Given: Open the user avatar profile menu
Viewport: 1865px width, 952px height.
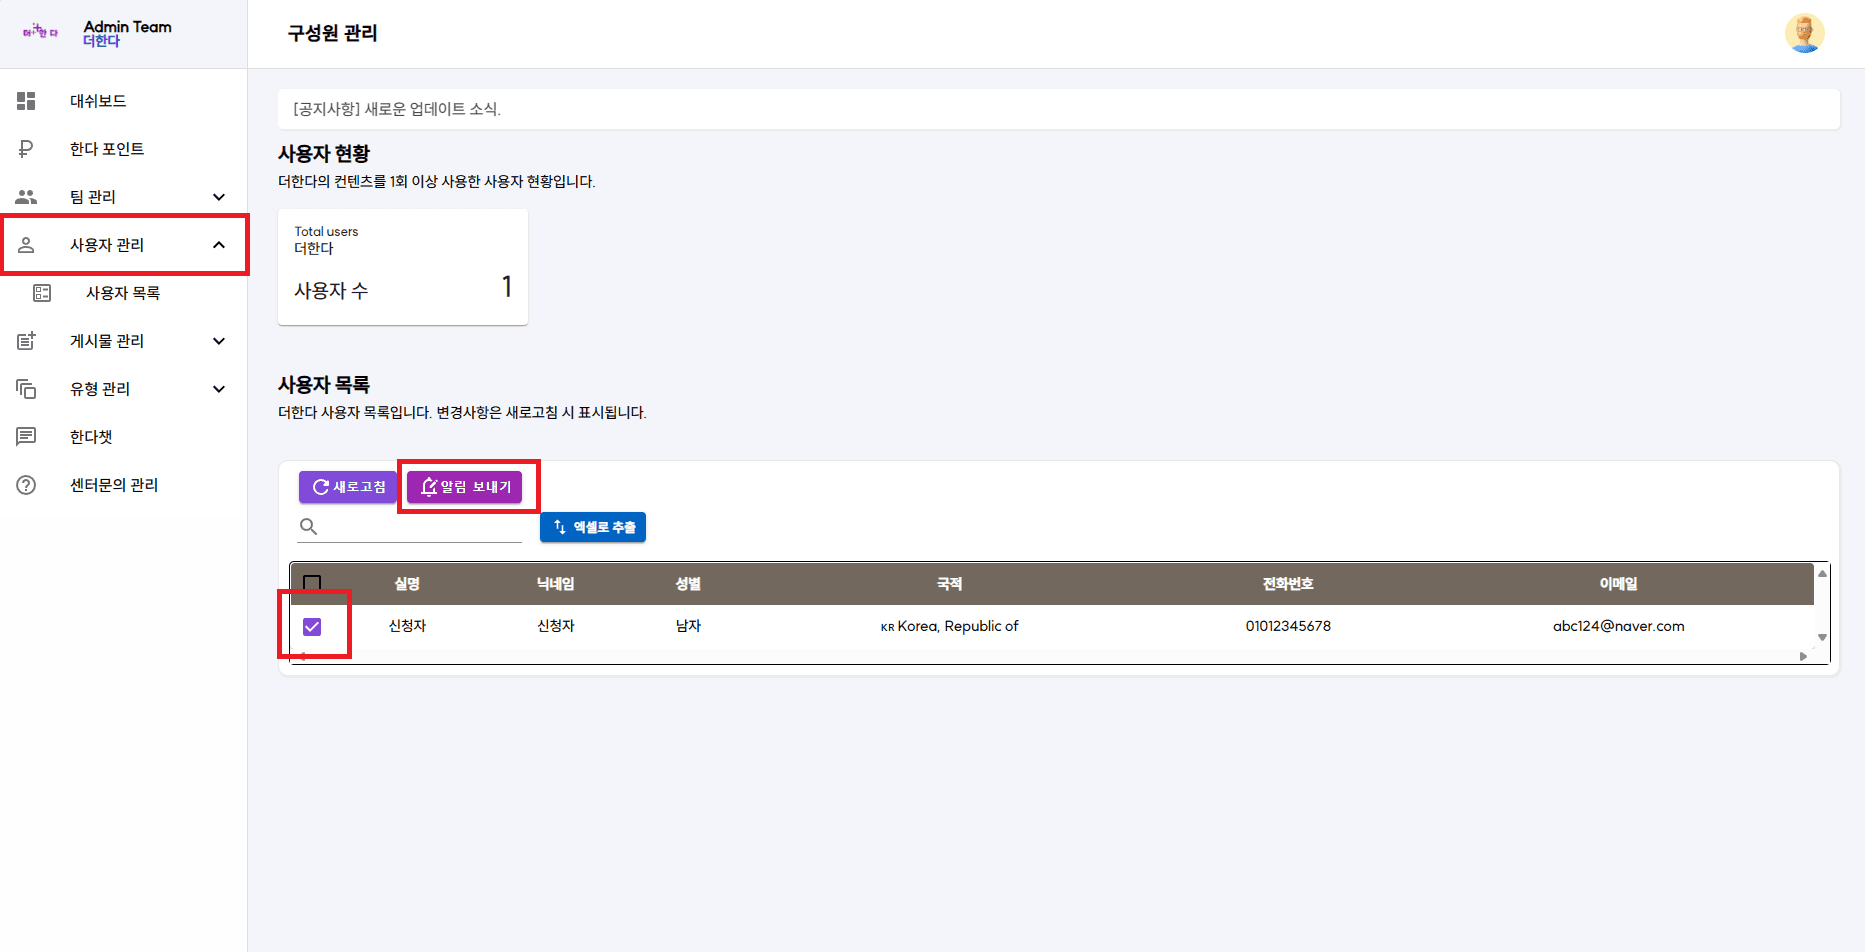Looking at the screenshot, I should click(1805, 33).
